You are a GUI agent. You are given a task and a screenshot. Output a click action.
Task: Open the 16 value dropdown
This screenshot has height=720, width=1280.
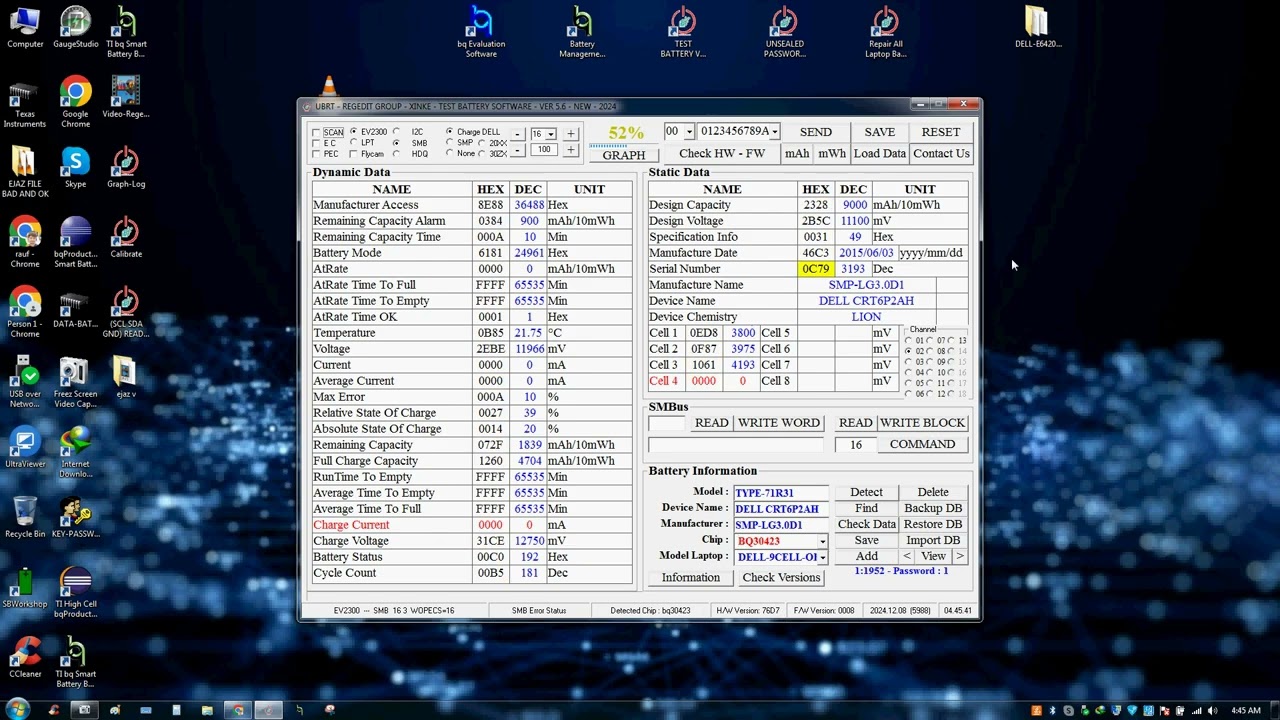(x=550, y=134)
